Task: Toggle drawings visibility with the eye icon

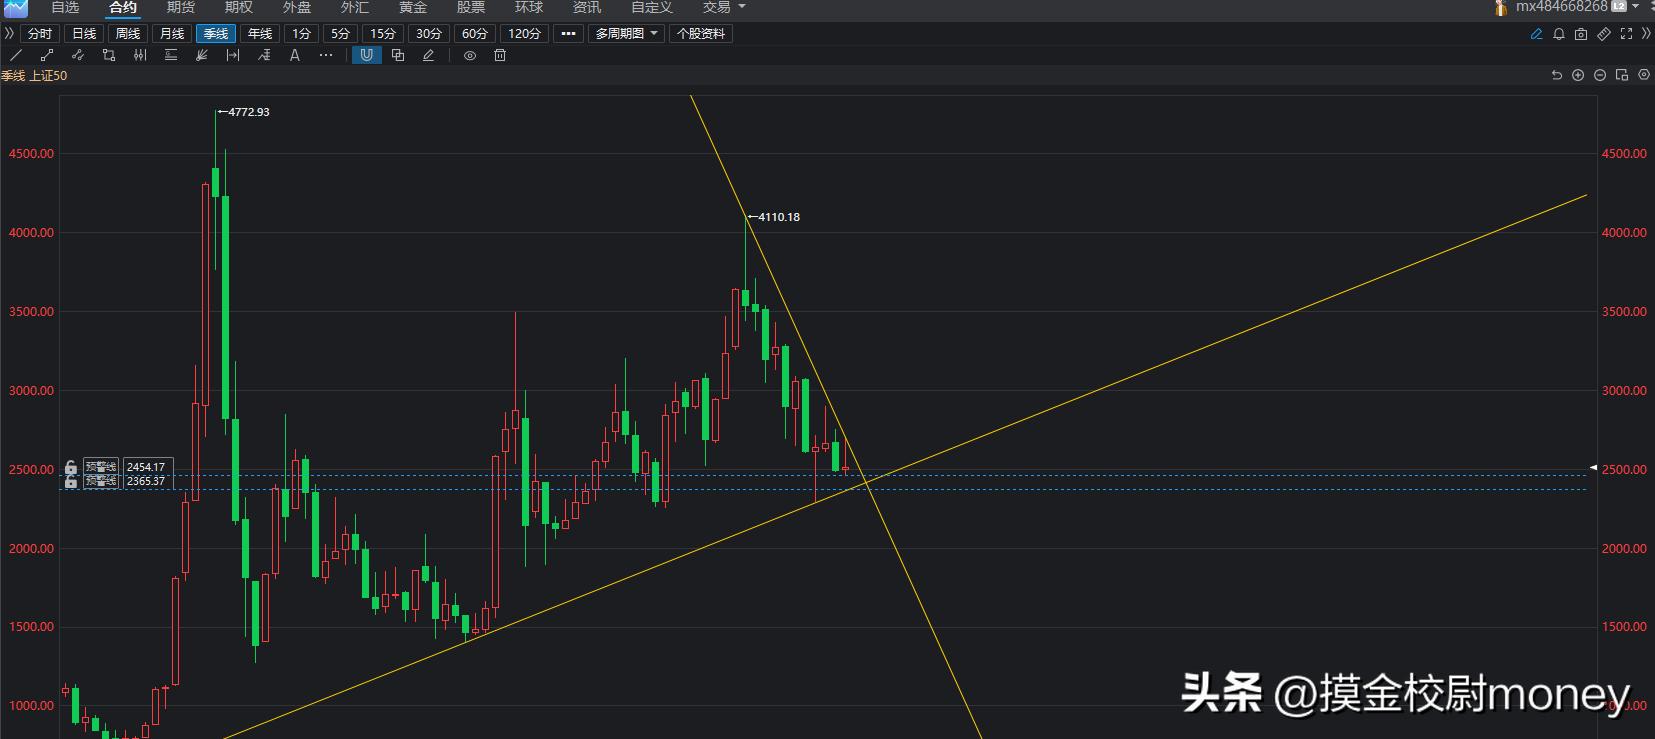Action: 470,56
